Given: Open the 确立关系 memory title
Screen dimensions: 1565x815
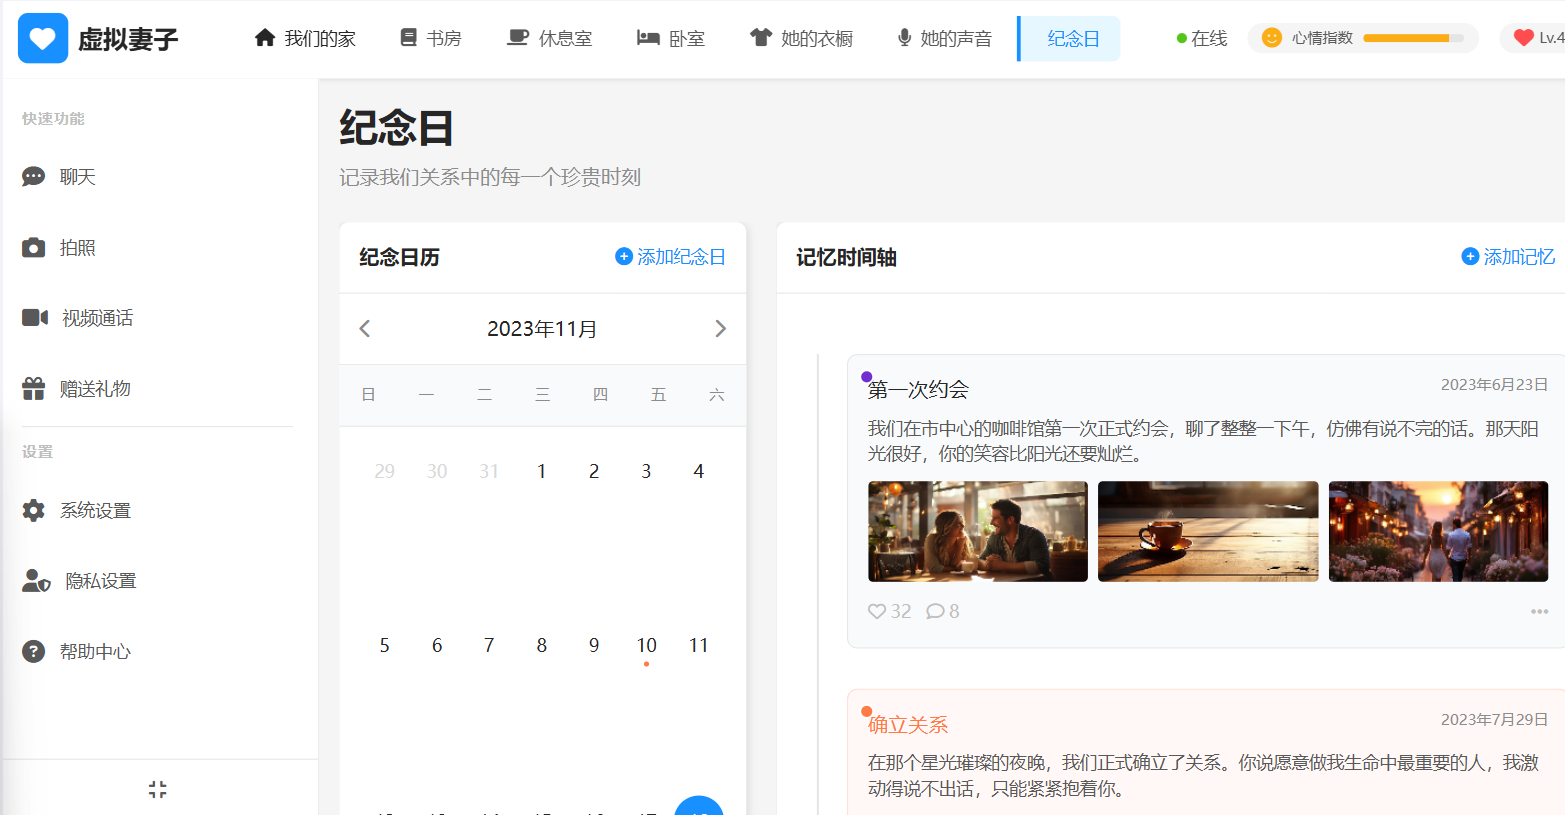Looking at the screenshot, I should click(x=908, y=725).
